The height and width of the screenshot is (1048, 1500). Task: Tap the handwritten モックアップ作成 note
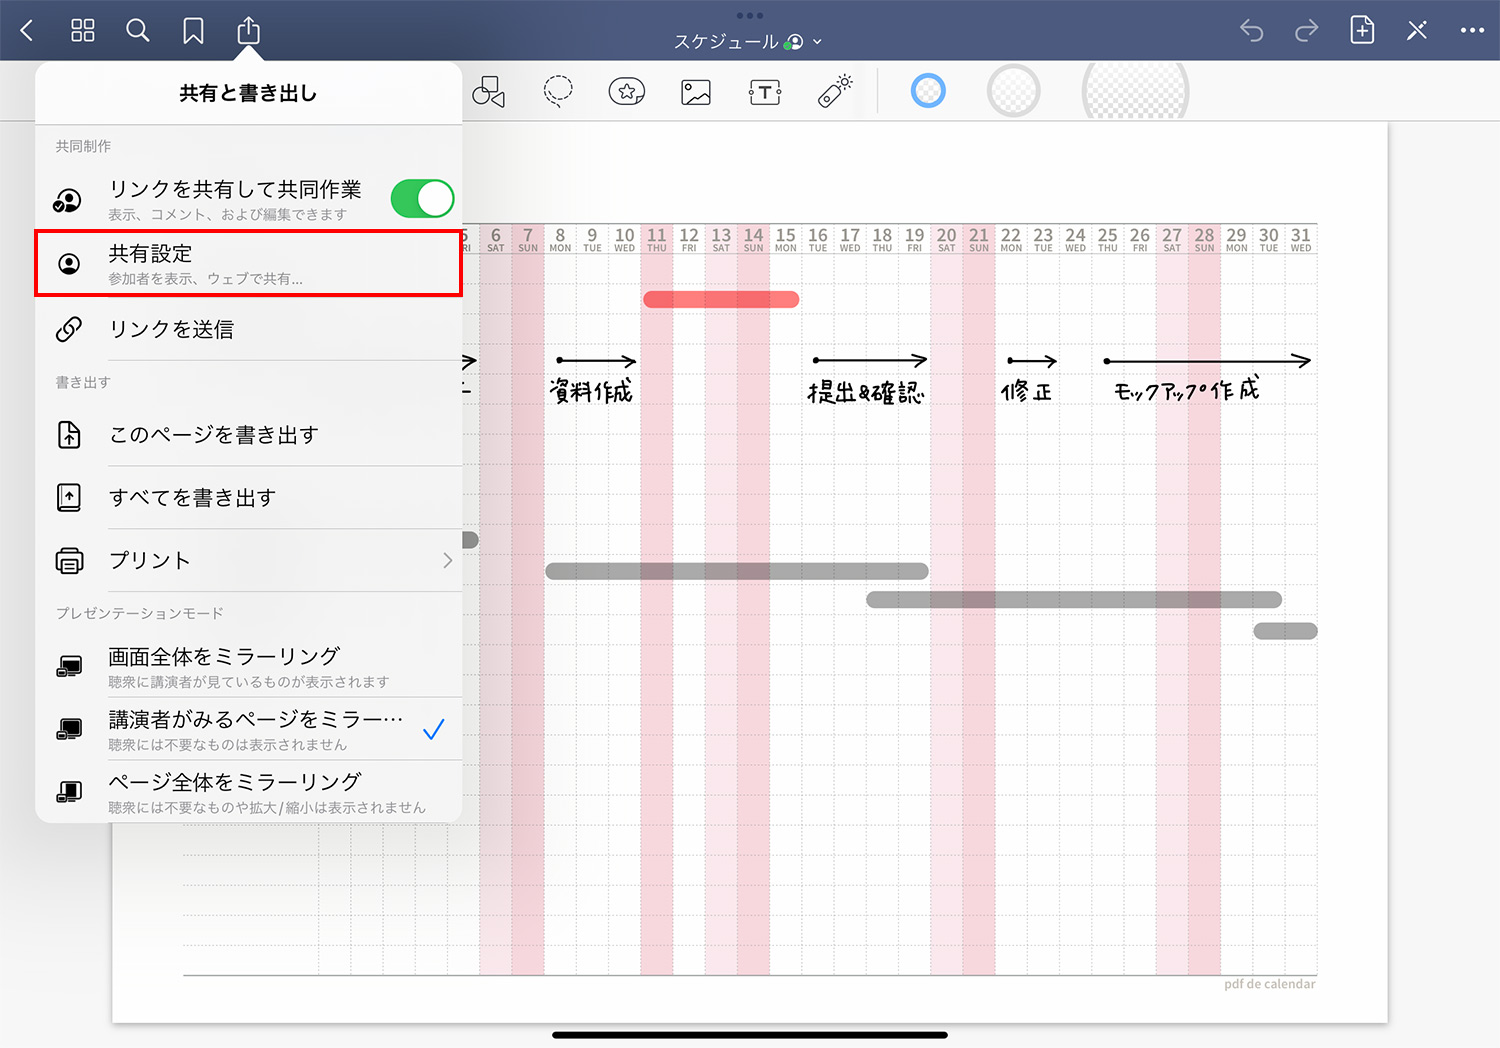(x=1187, y=389)
